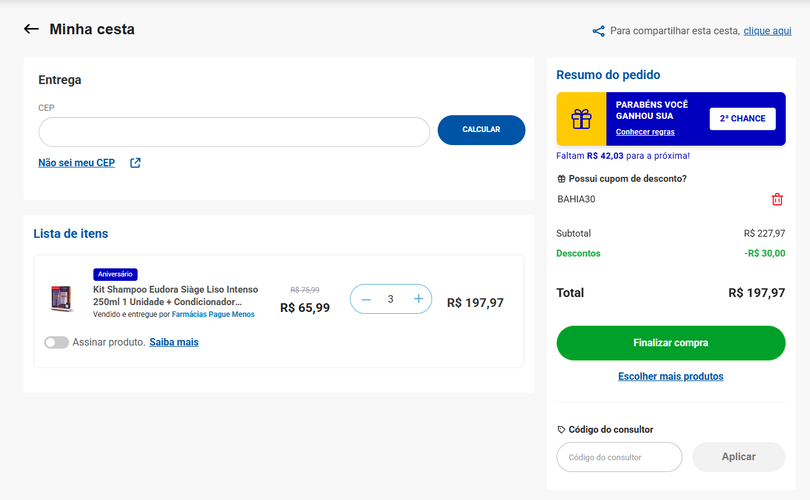This screenshot has height=500, width=810.
Task: Follow the clique aqui share link
Action: coord(767,31)
